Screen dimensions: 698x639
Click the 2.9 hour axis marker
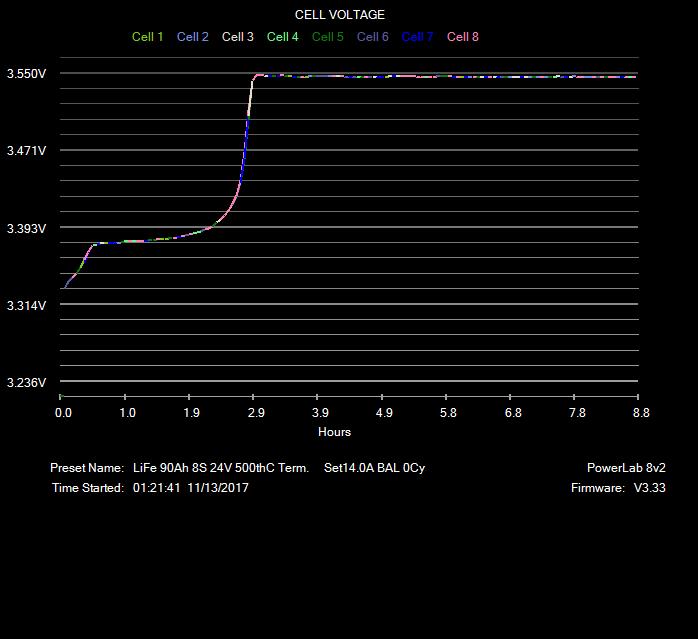(256, 412)
